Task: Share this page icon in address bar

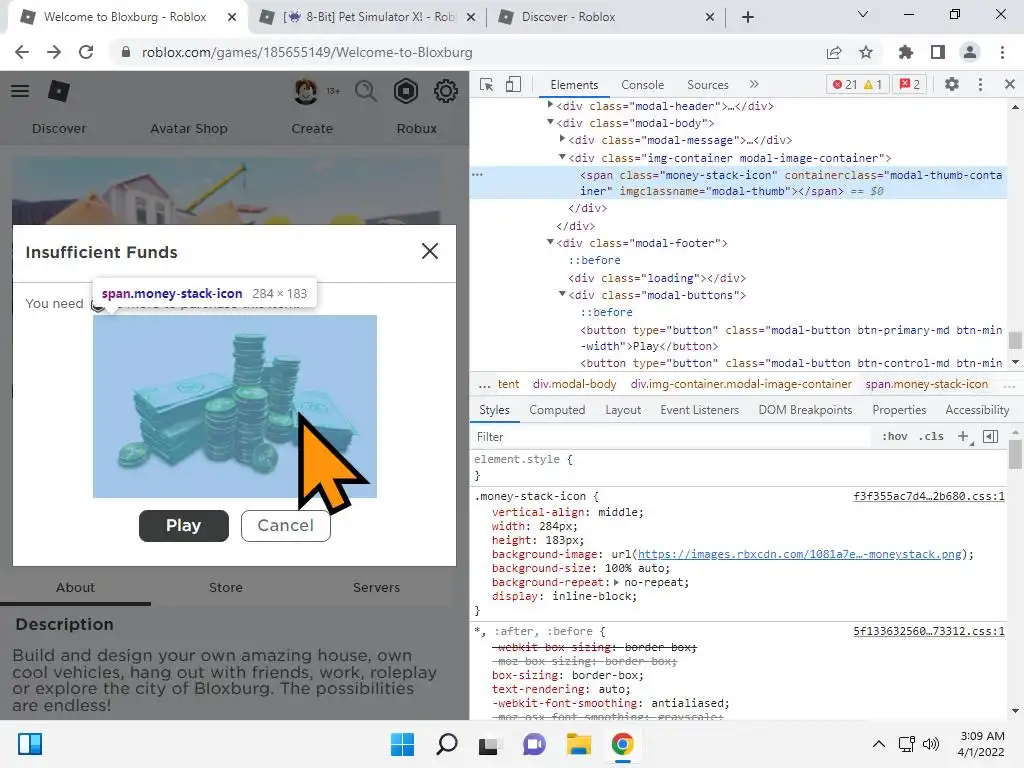Action: 834,52
